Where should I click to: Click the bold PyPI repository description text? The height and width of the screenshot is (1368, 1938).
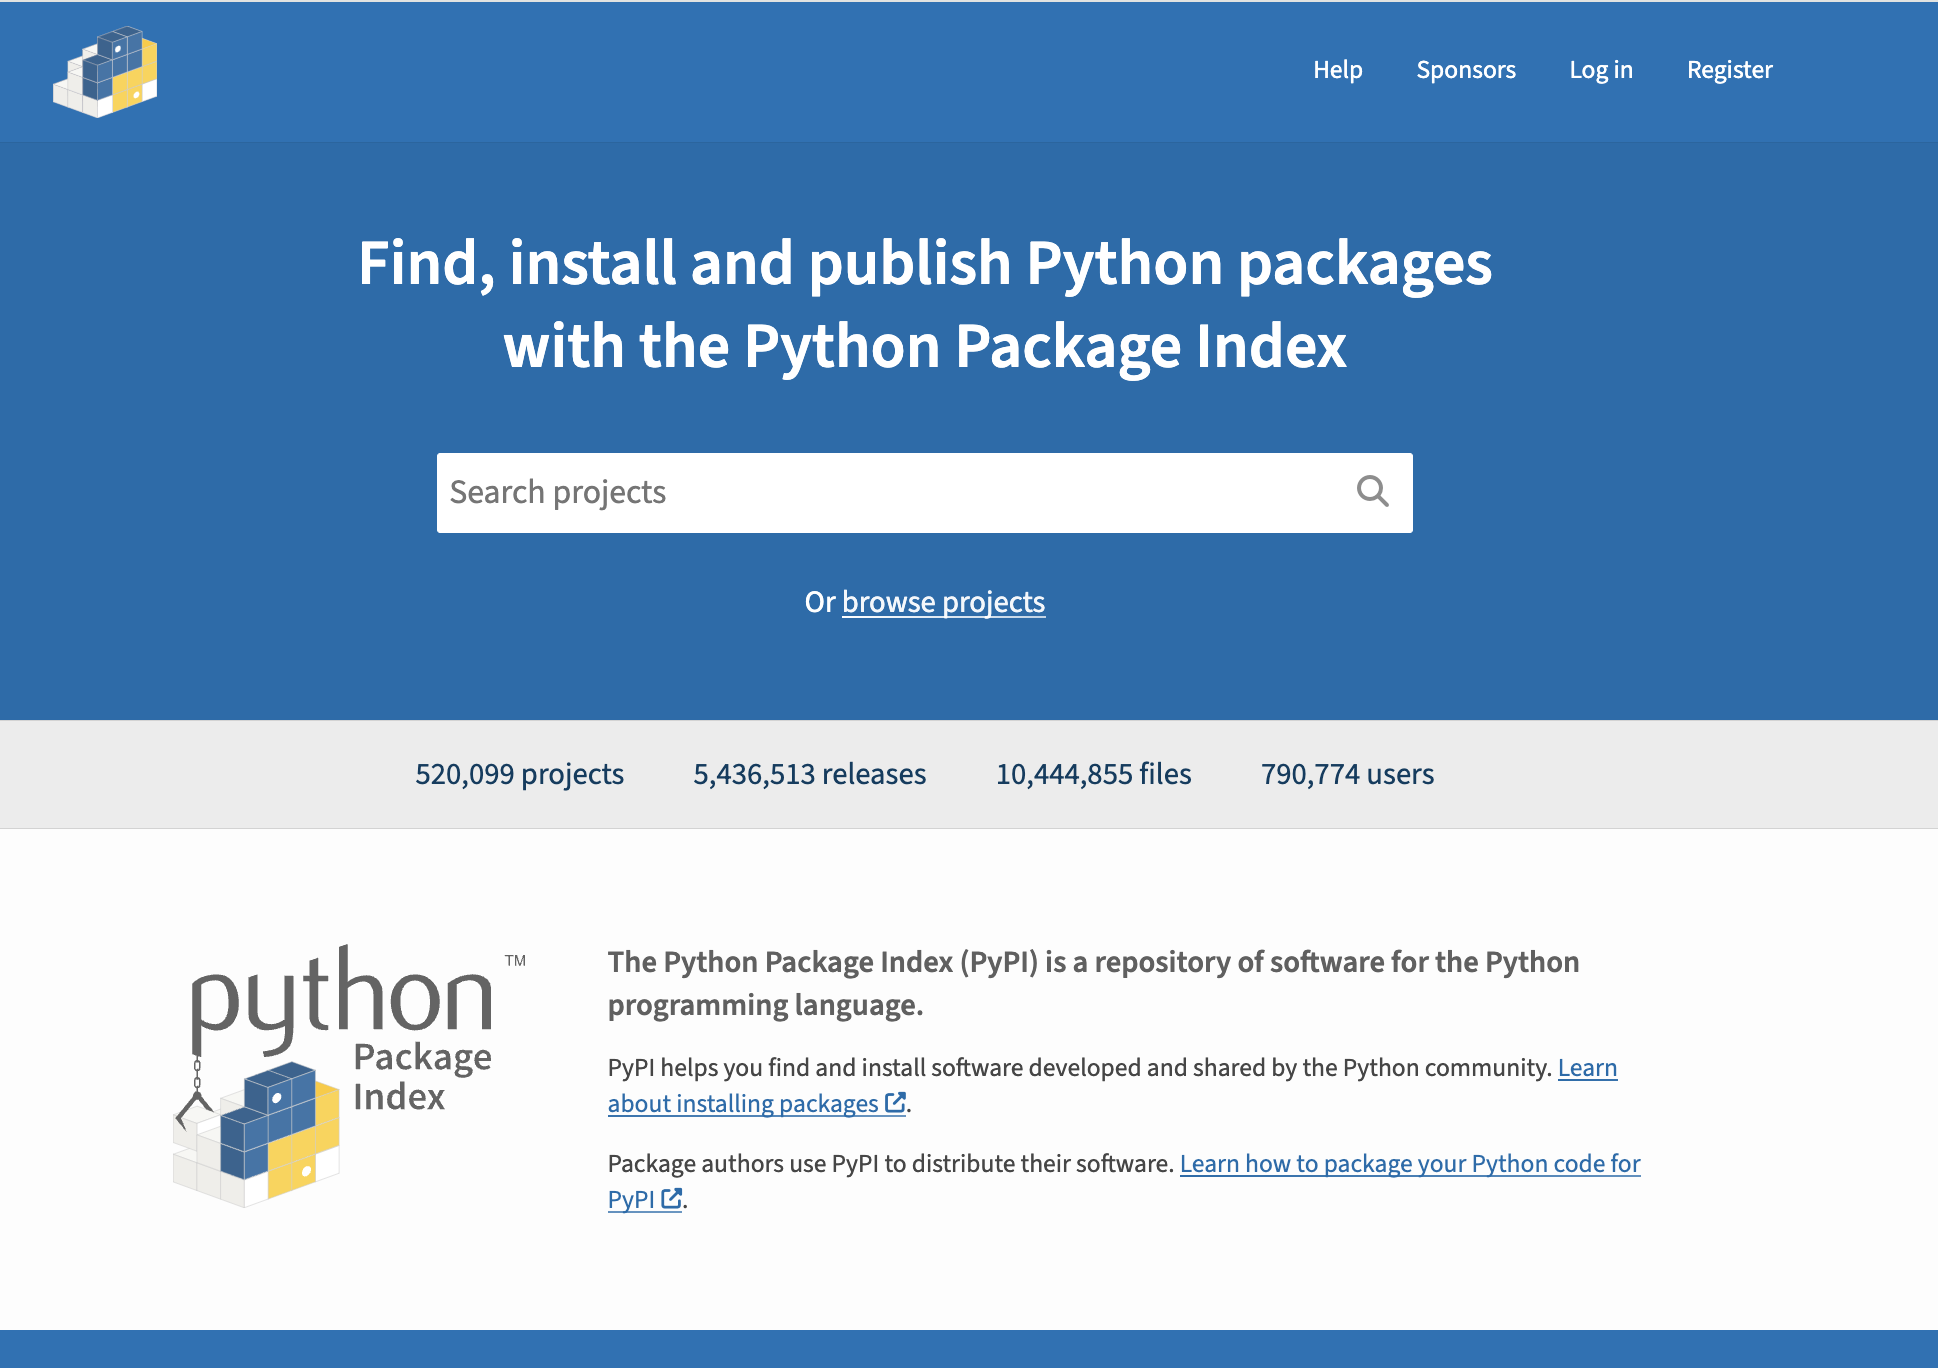[x=1093, y=983]
